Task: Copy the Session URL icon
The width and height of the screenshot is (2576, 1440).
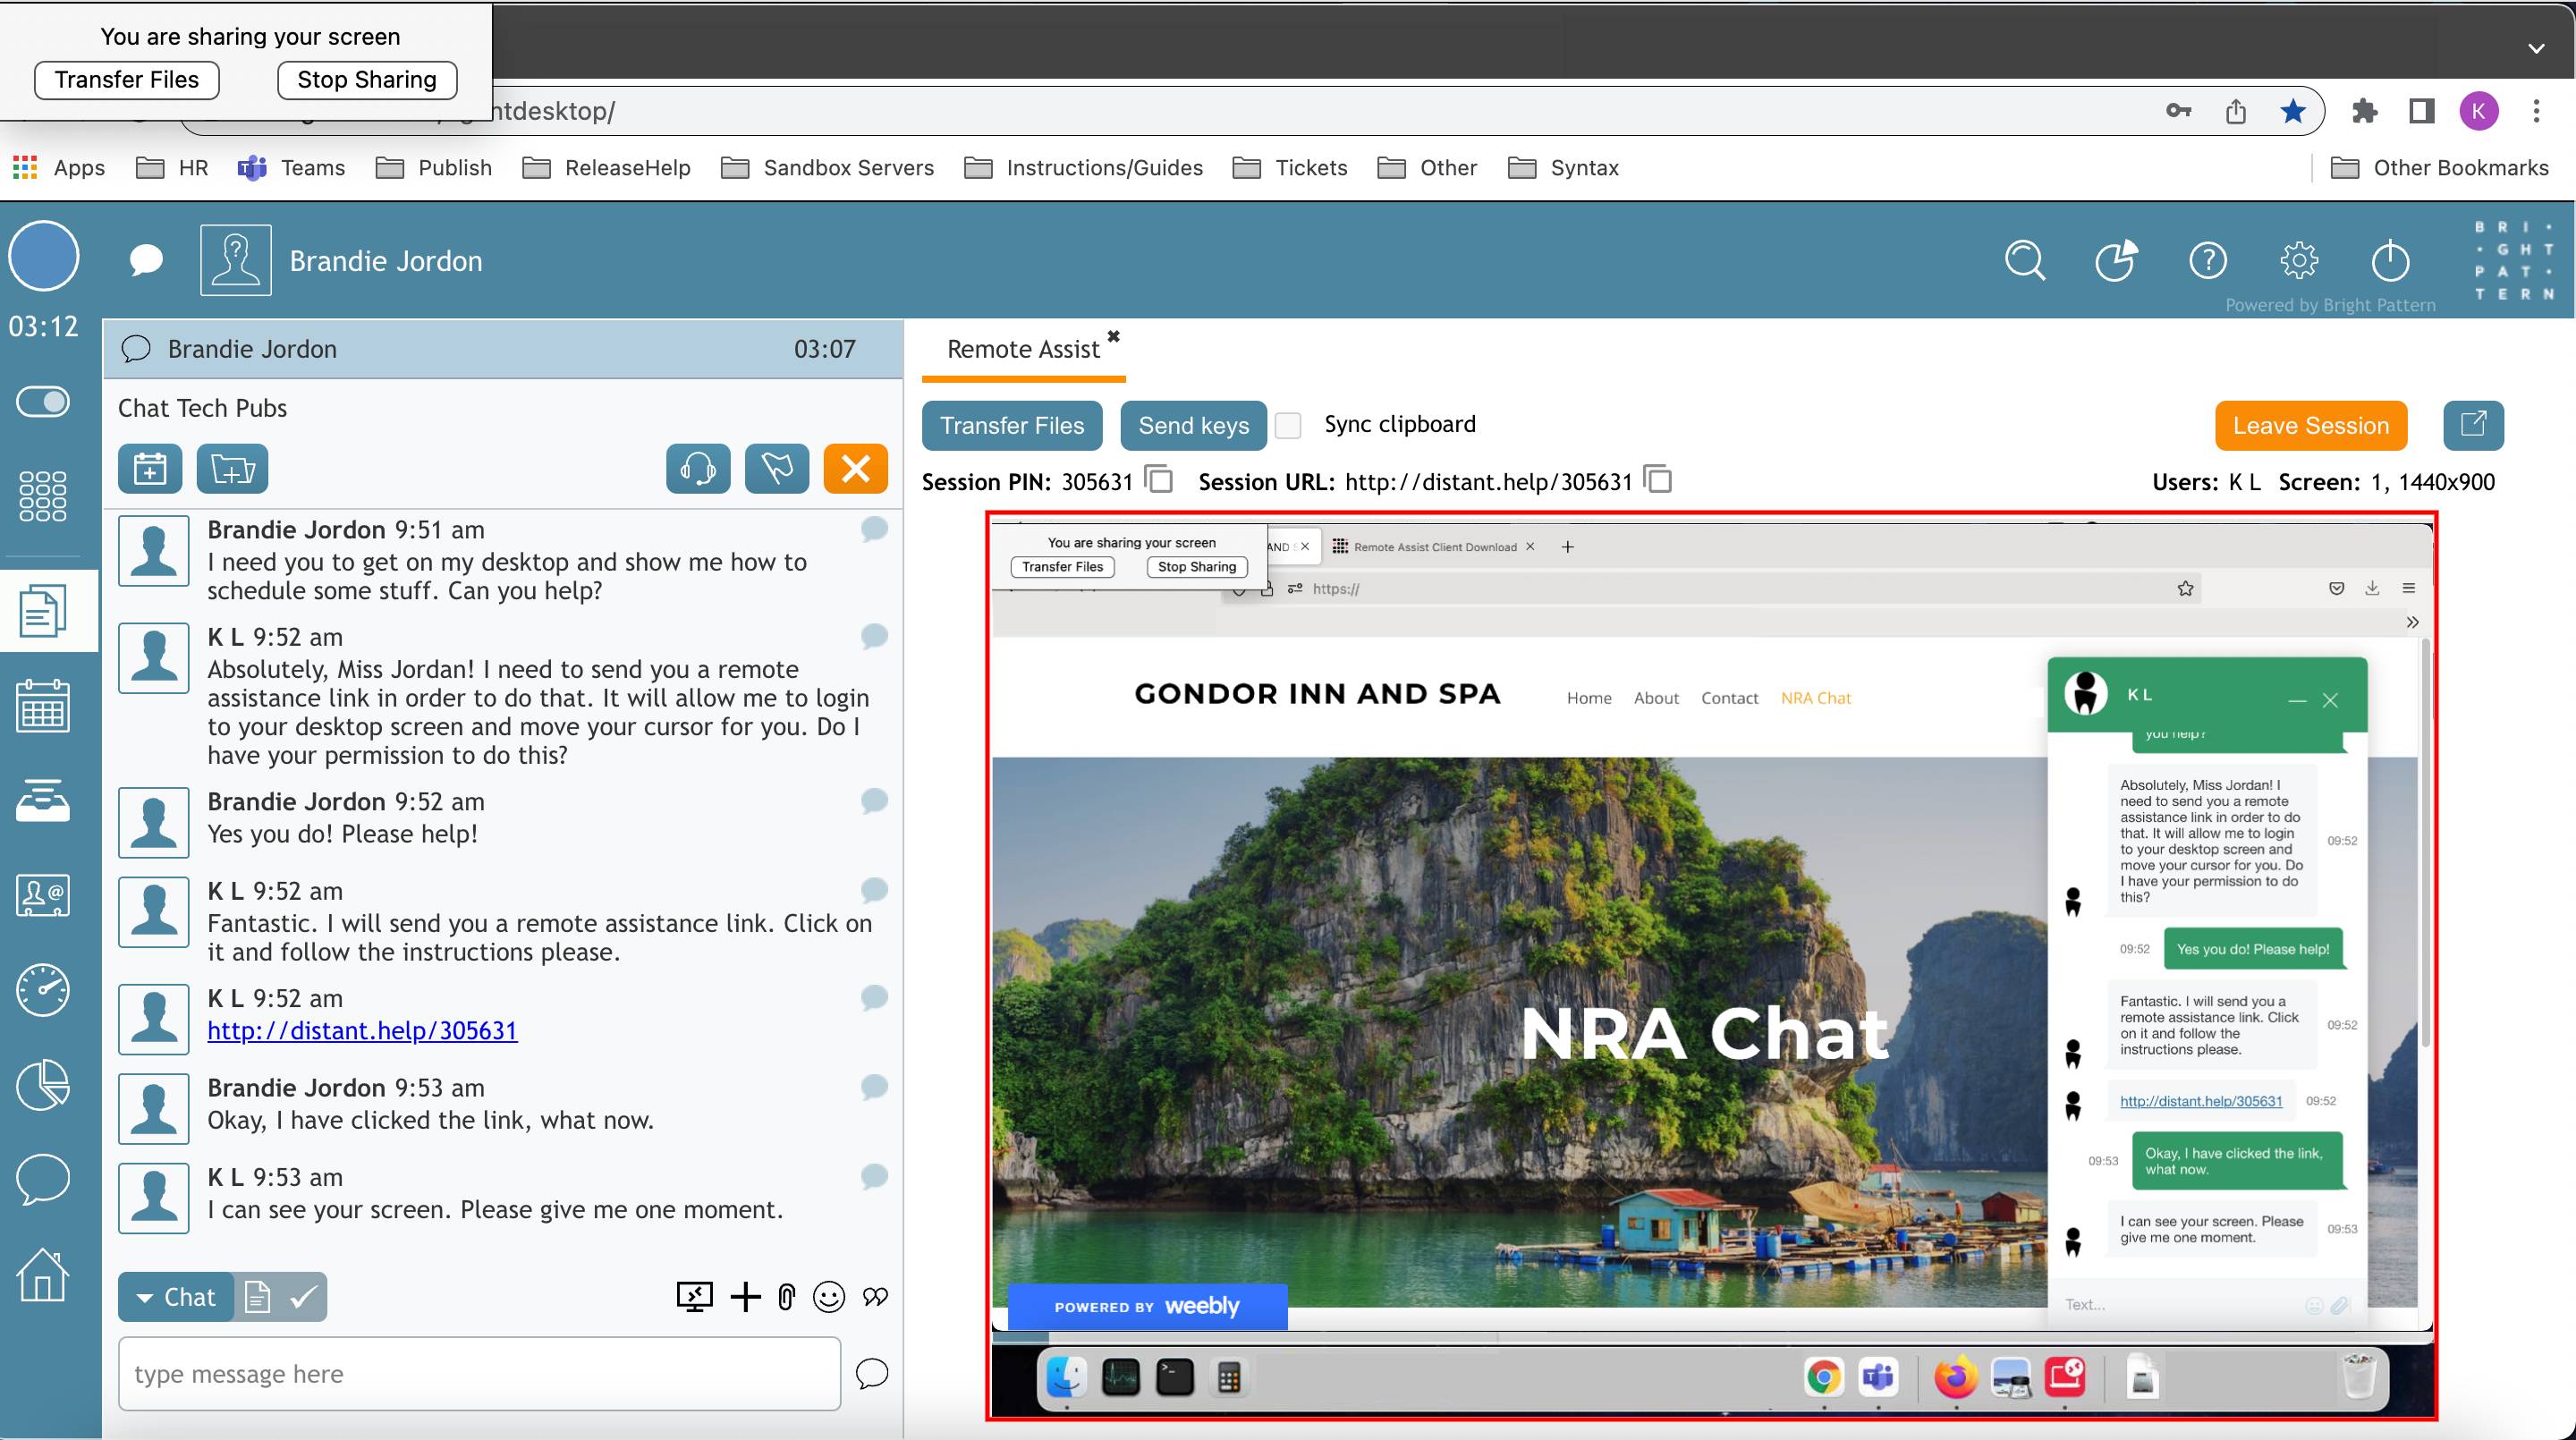Action: tap(1657, 479)
